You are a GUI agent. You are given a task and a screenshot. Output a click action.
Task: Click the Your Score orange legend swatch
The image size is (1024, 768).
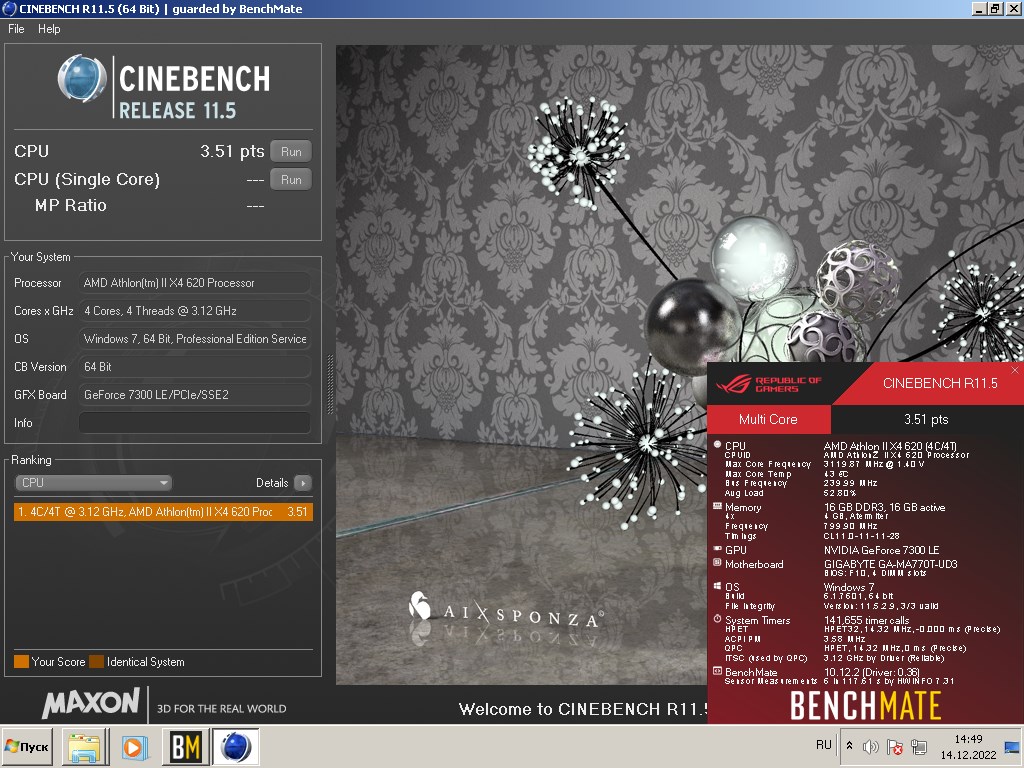pyautogui.click(x=22, y=662)
